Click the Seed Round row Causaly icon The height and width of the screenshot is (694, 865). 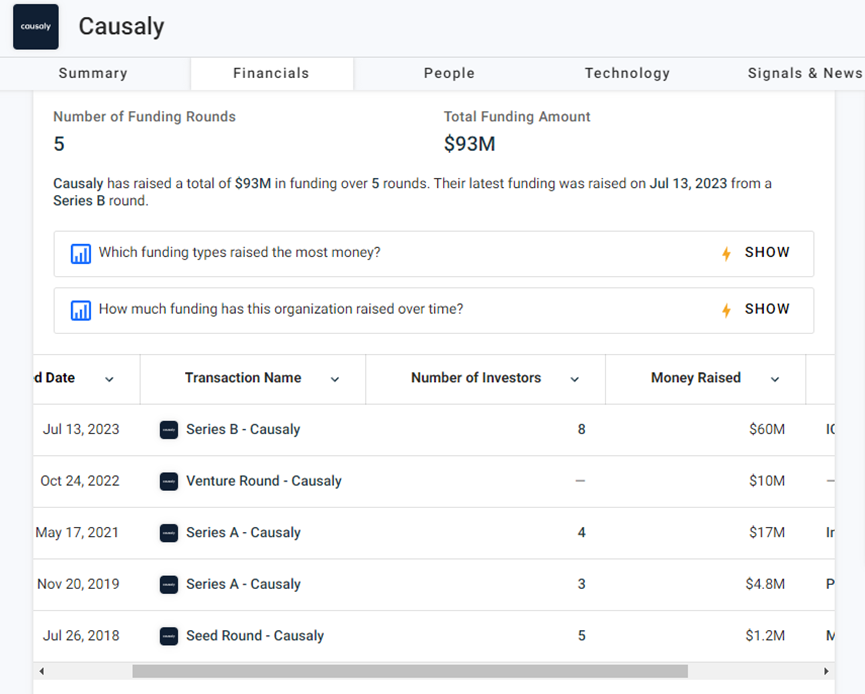169,636
